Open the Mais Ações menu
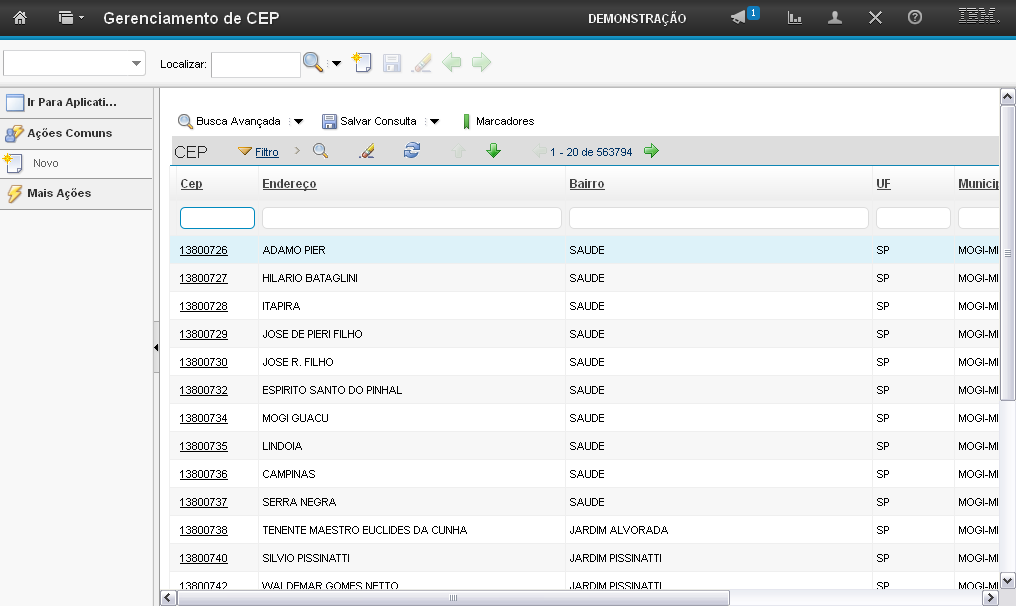Screen dimensions: 1016x607 (x=59, y=193)
